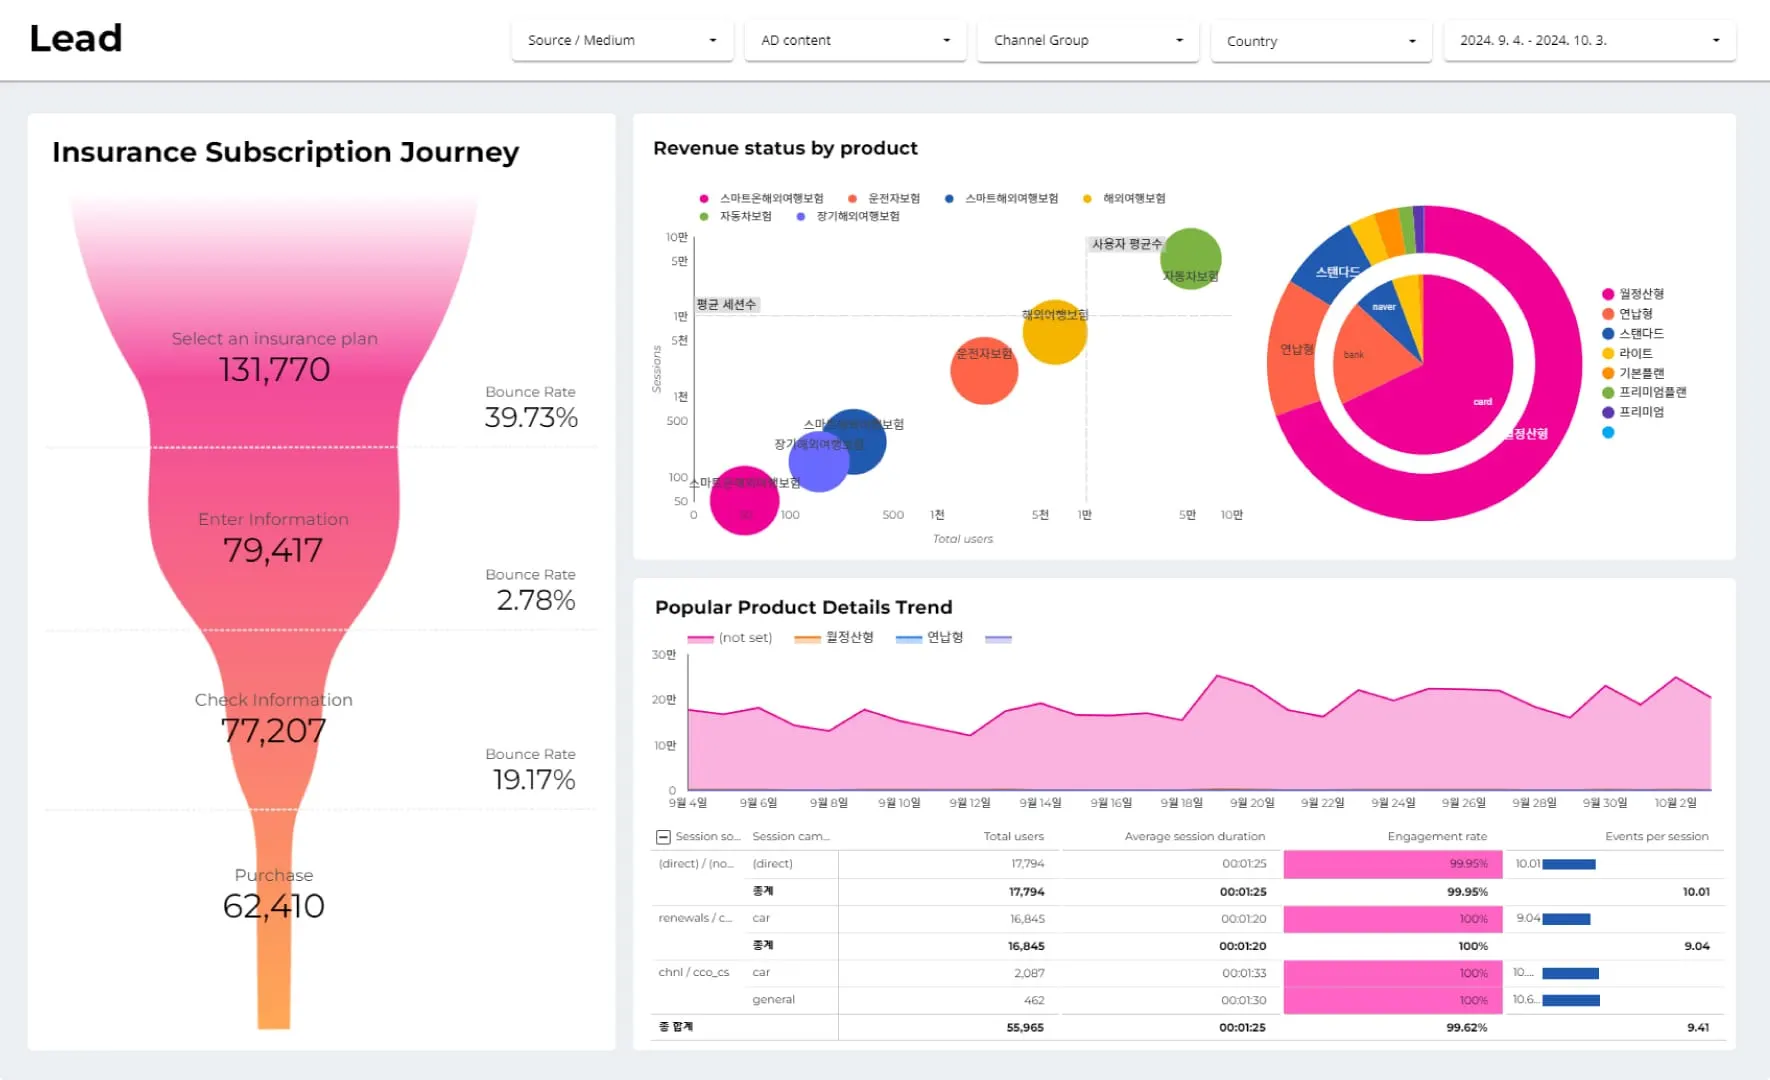Viewport: 1770px width, 1080px height.
Task: Select the pink bubble at chart bottom-left
Action: click(744, 500)
